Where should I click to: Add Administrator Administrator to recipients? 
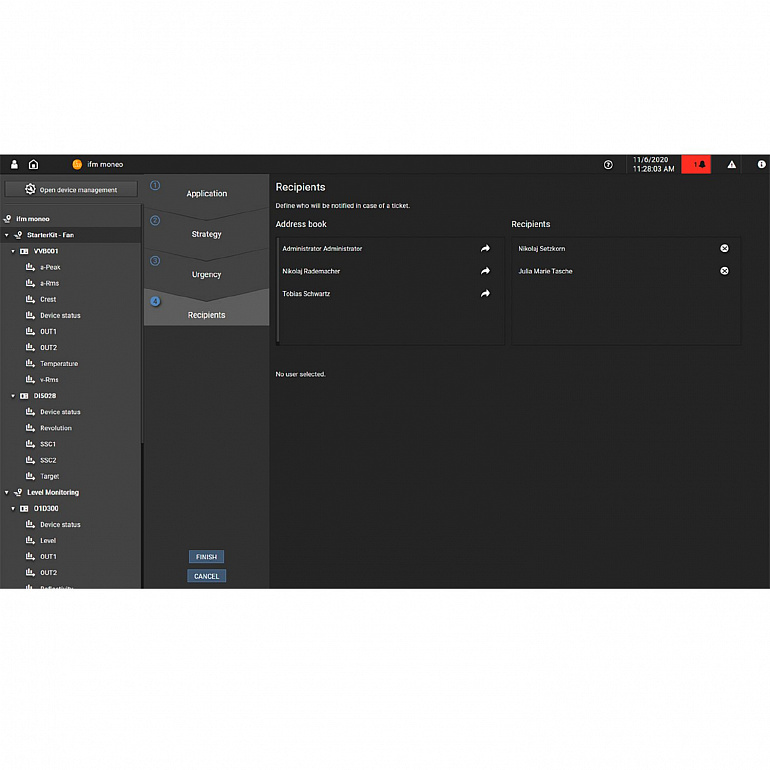485,248
